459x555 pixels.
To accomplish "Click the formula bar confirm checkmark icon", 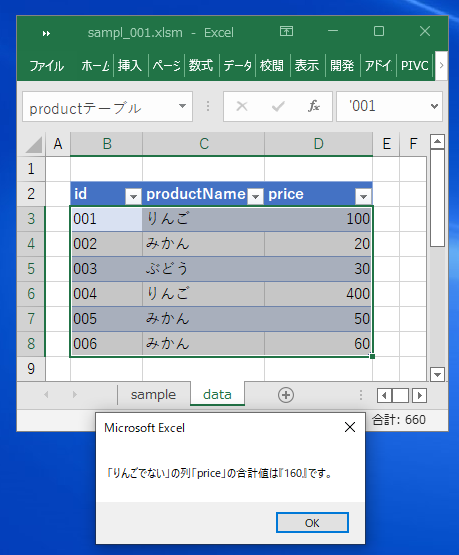I will coord(278,106).
